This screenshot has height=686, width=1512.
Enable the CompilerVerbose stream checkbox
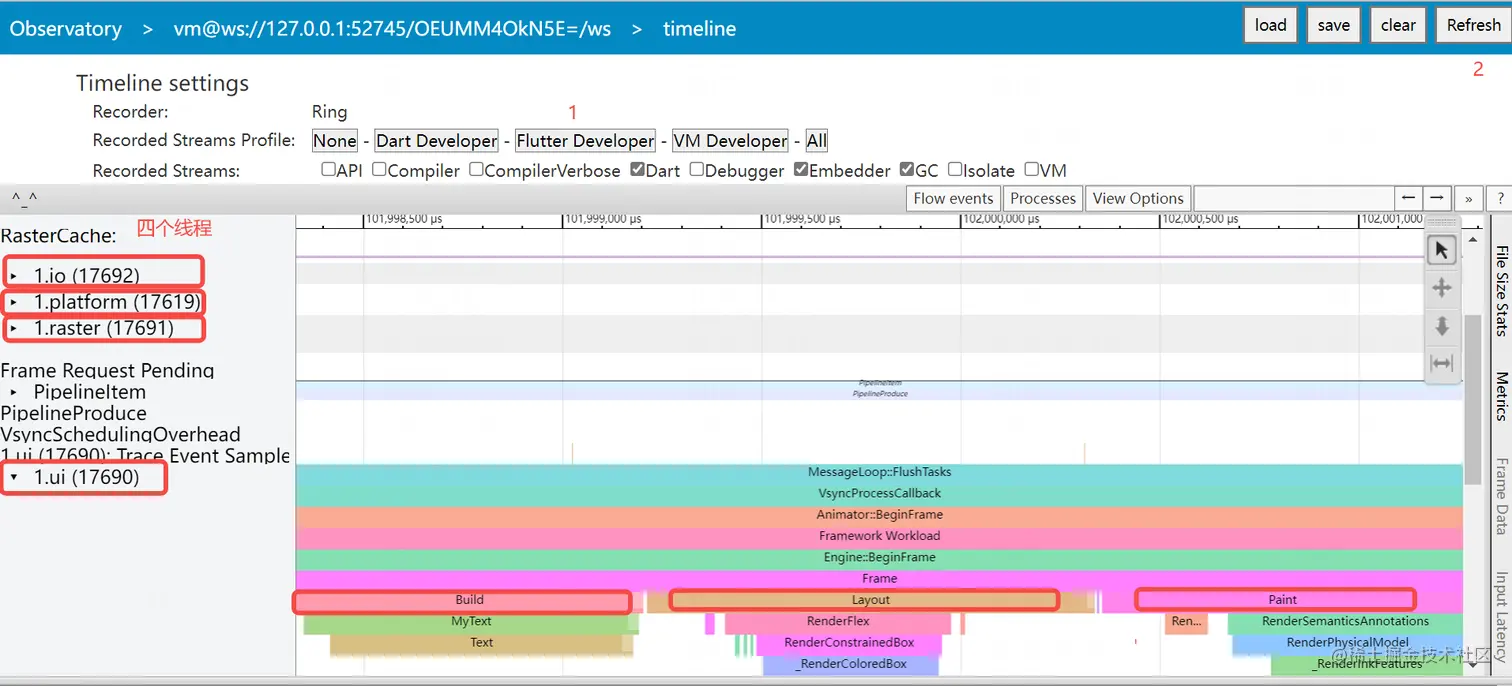(476, 170)
